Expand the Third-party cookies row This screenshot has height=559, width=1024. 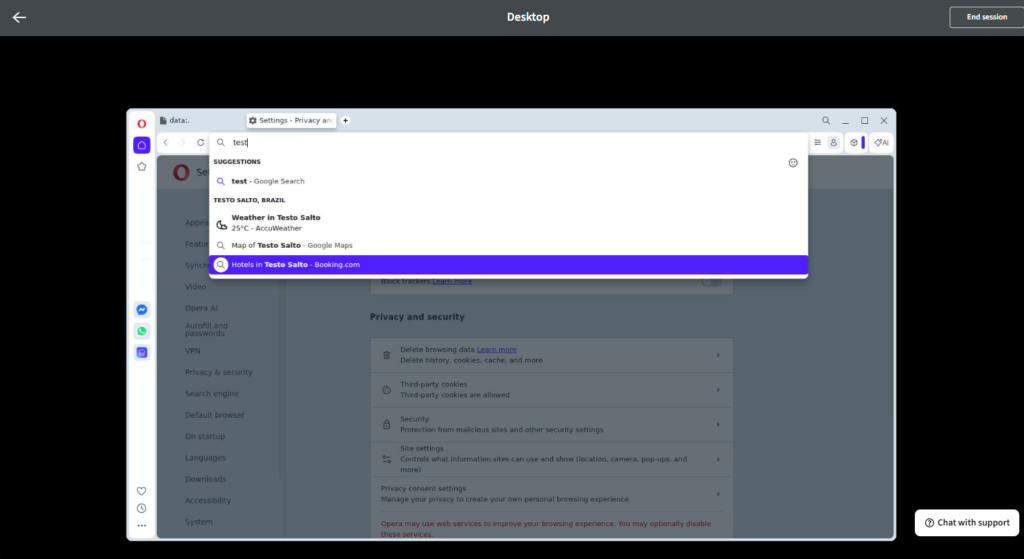[x=717, y=389]
